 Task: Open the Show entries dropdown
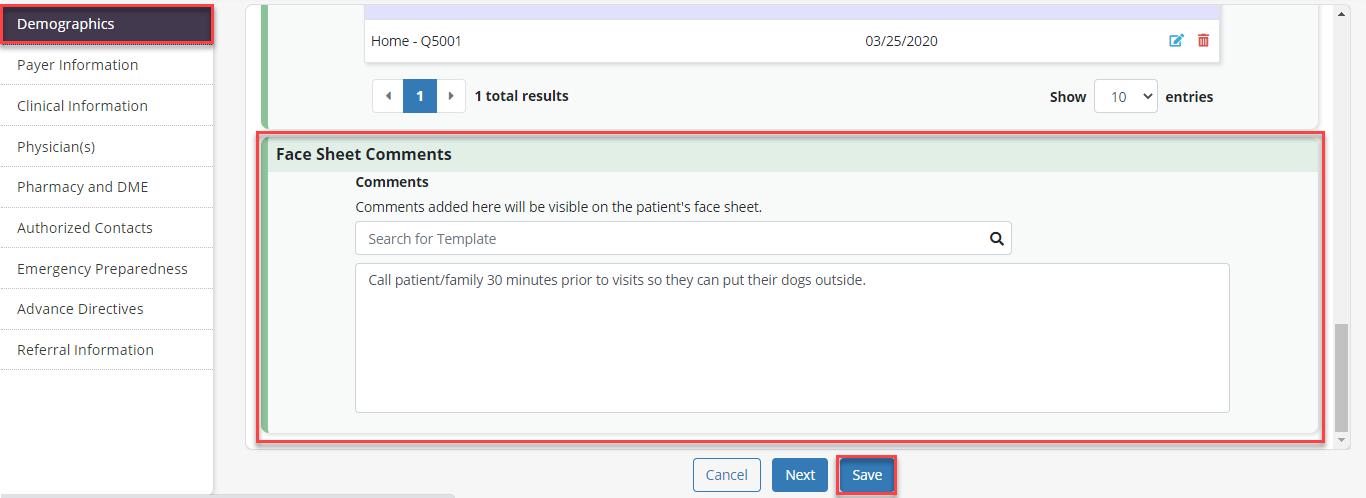point(1125,97)
